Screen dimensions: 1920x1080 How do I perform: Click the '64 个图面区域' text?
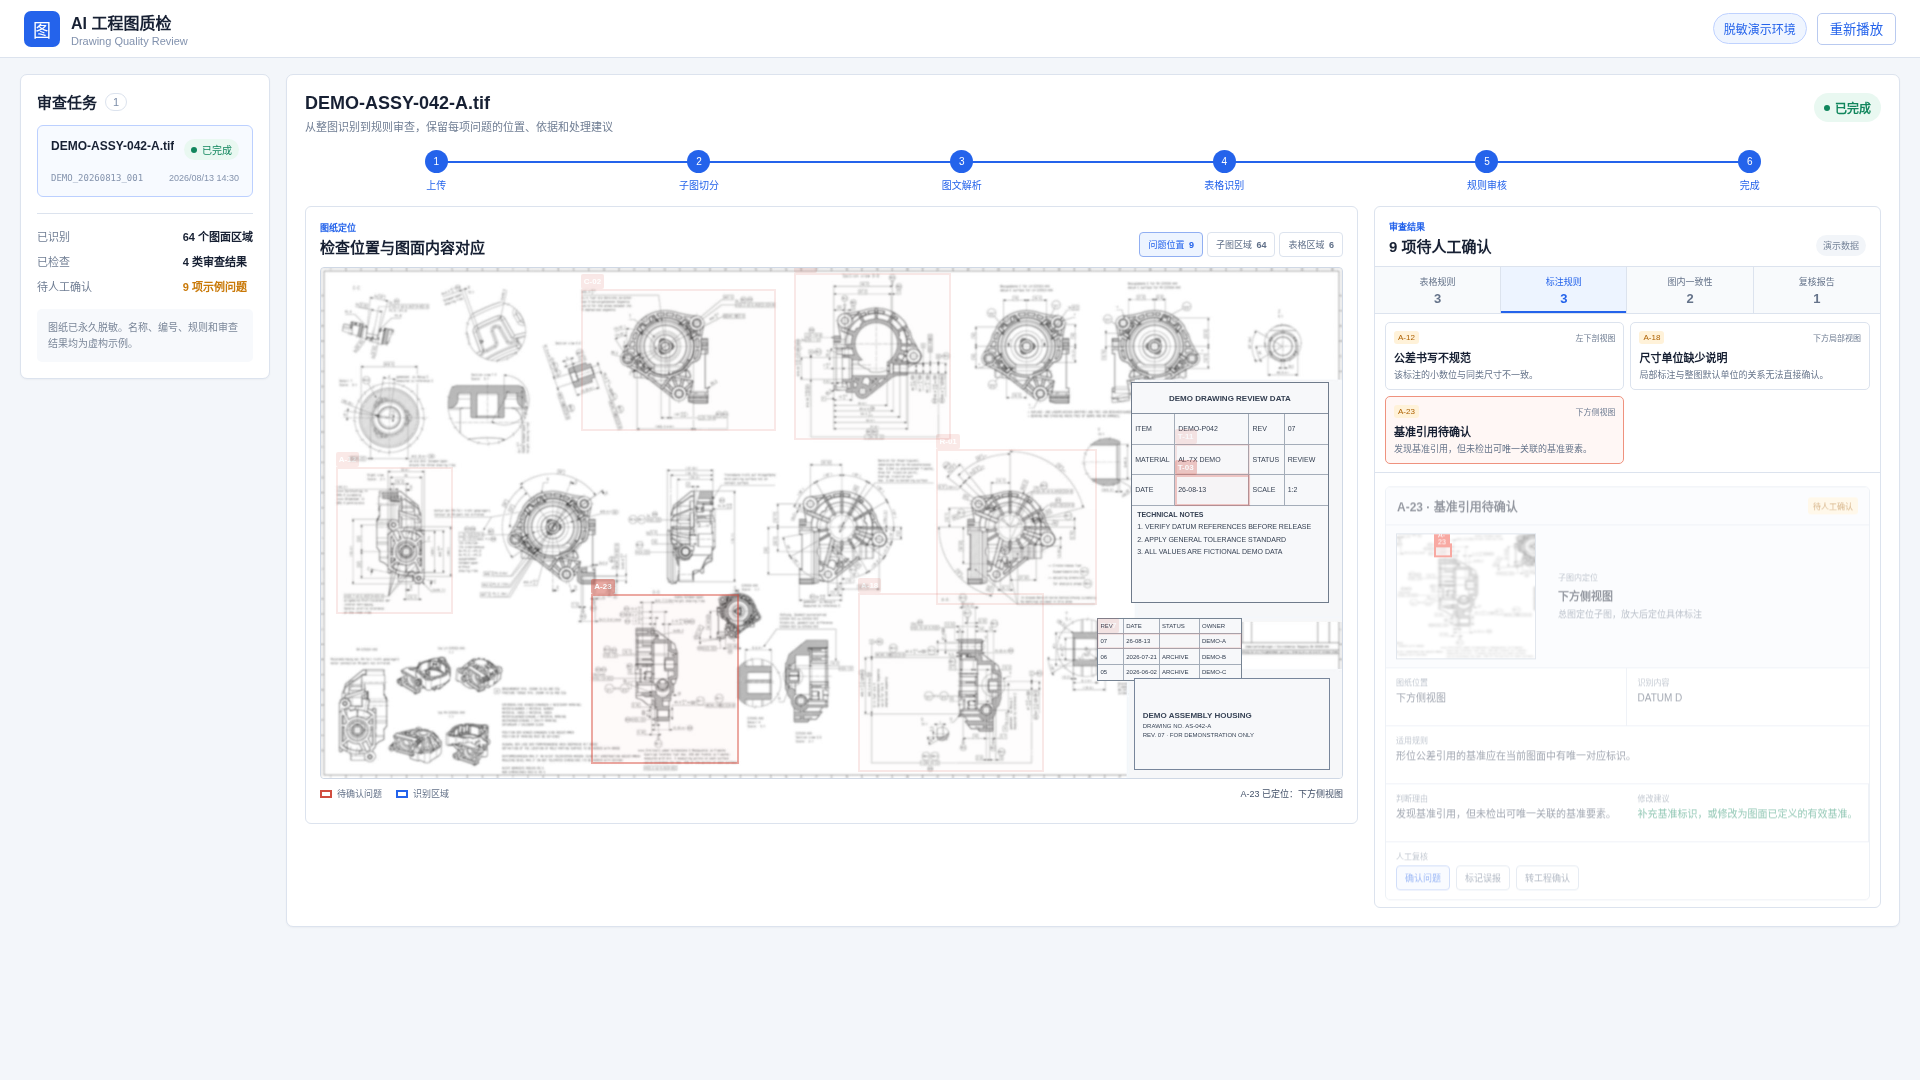tap(217, 237)
